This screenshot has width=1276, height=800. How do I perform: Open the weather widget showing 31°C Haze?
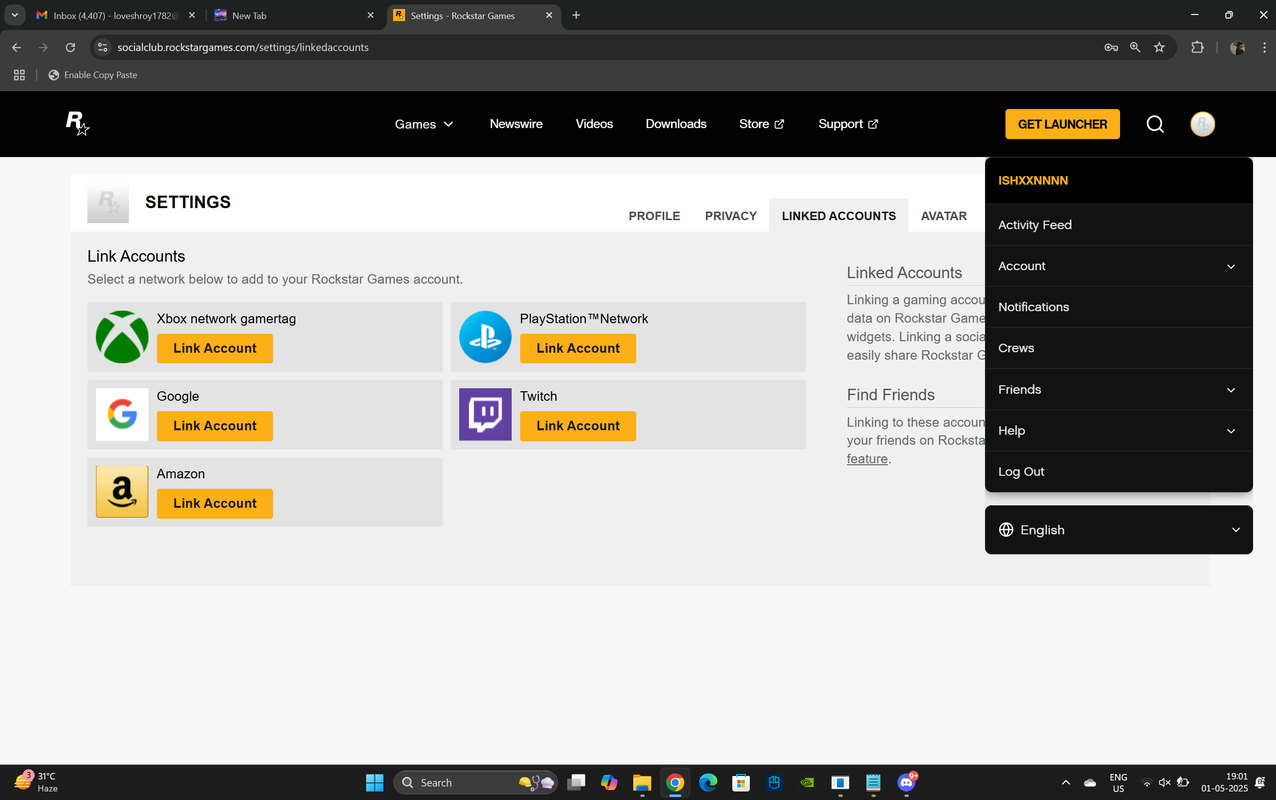[x=36, y=782]
